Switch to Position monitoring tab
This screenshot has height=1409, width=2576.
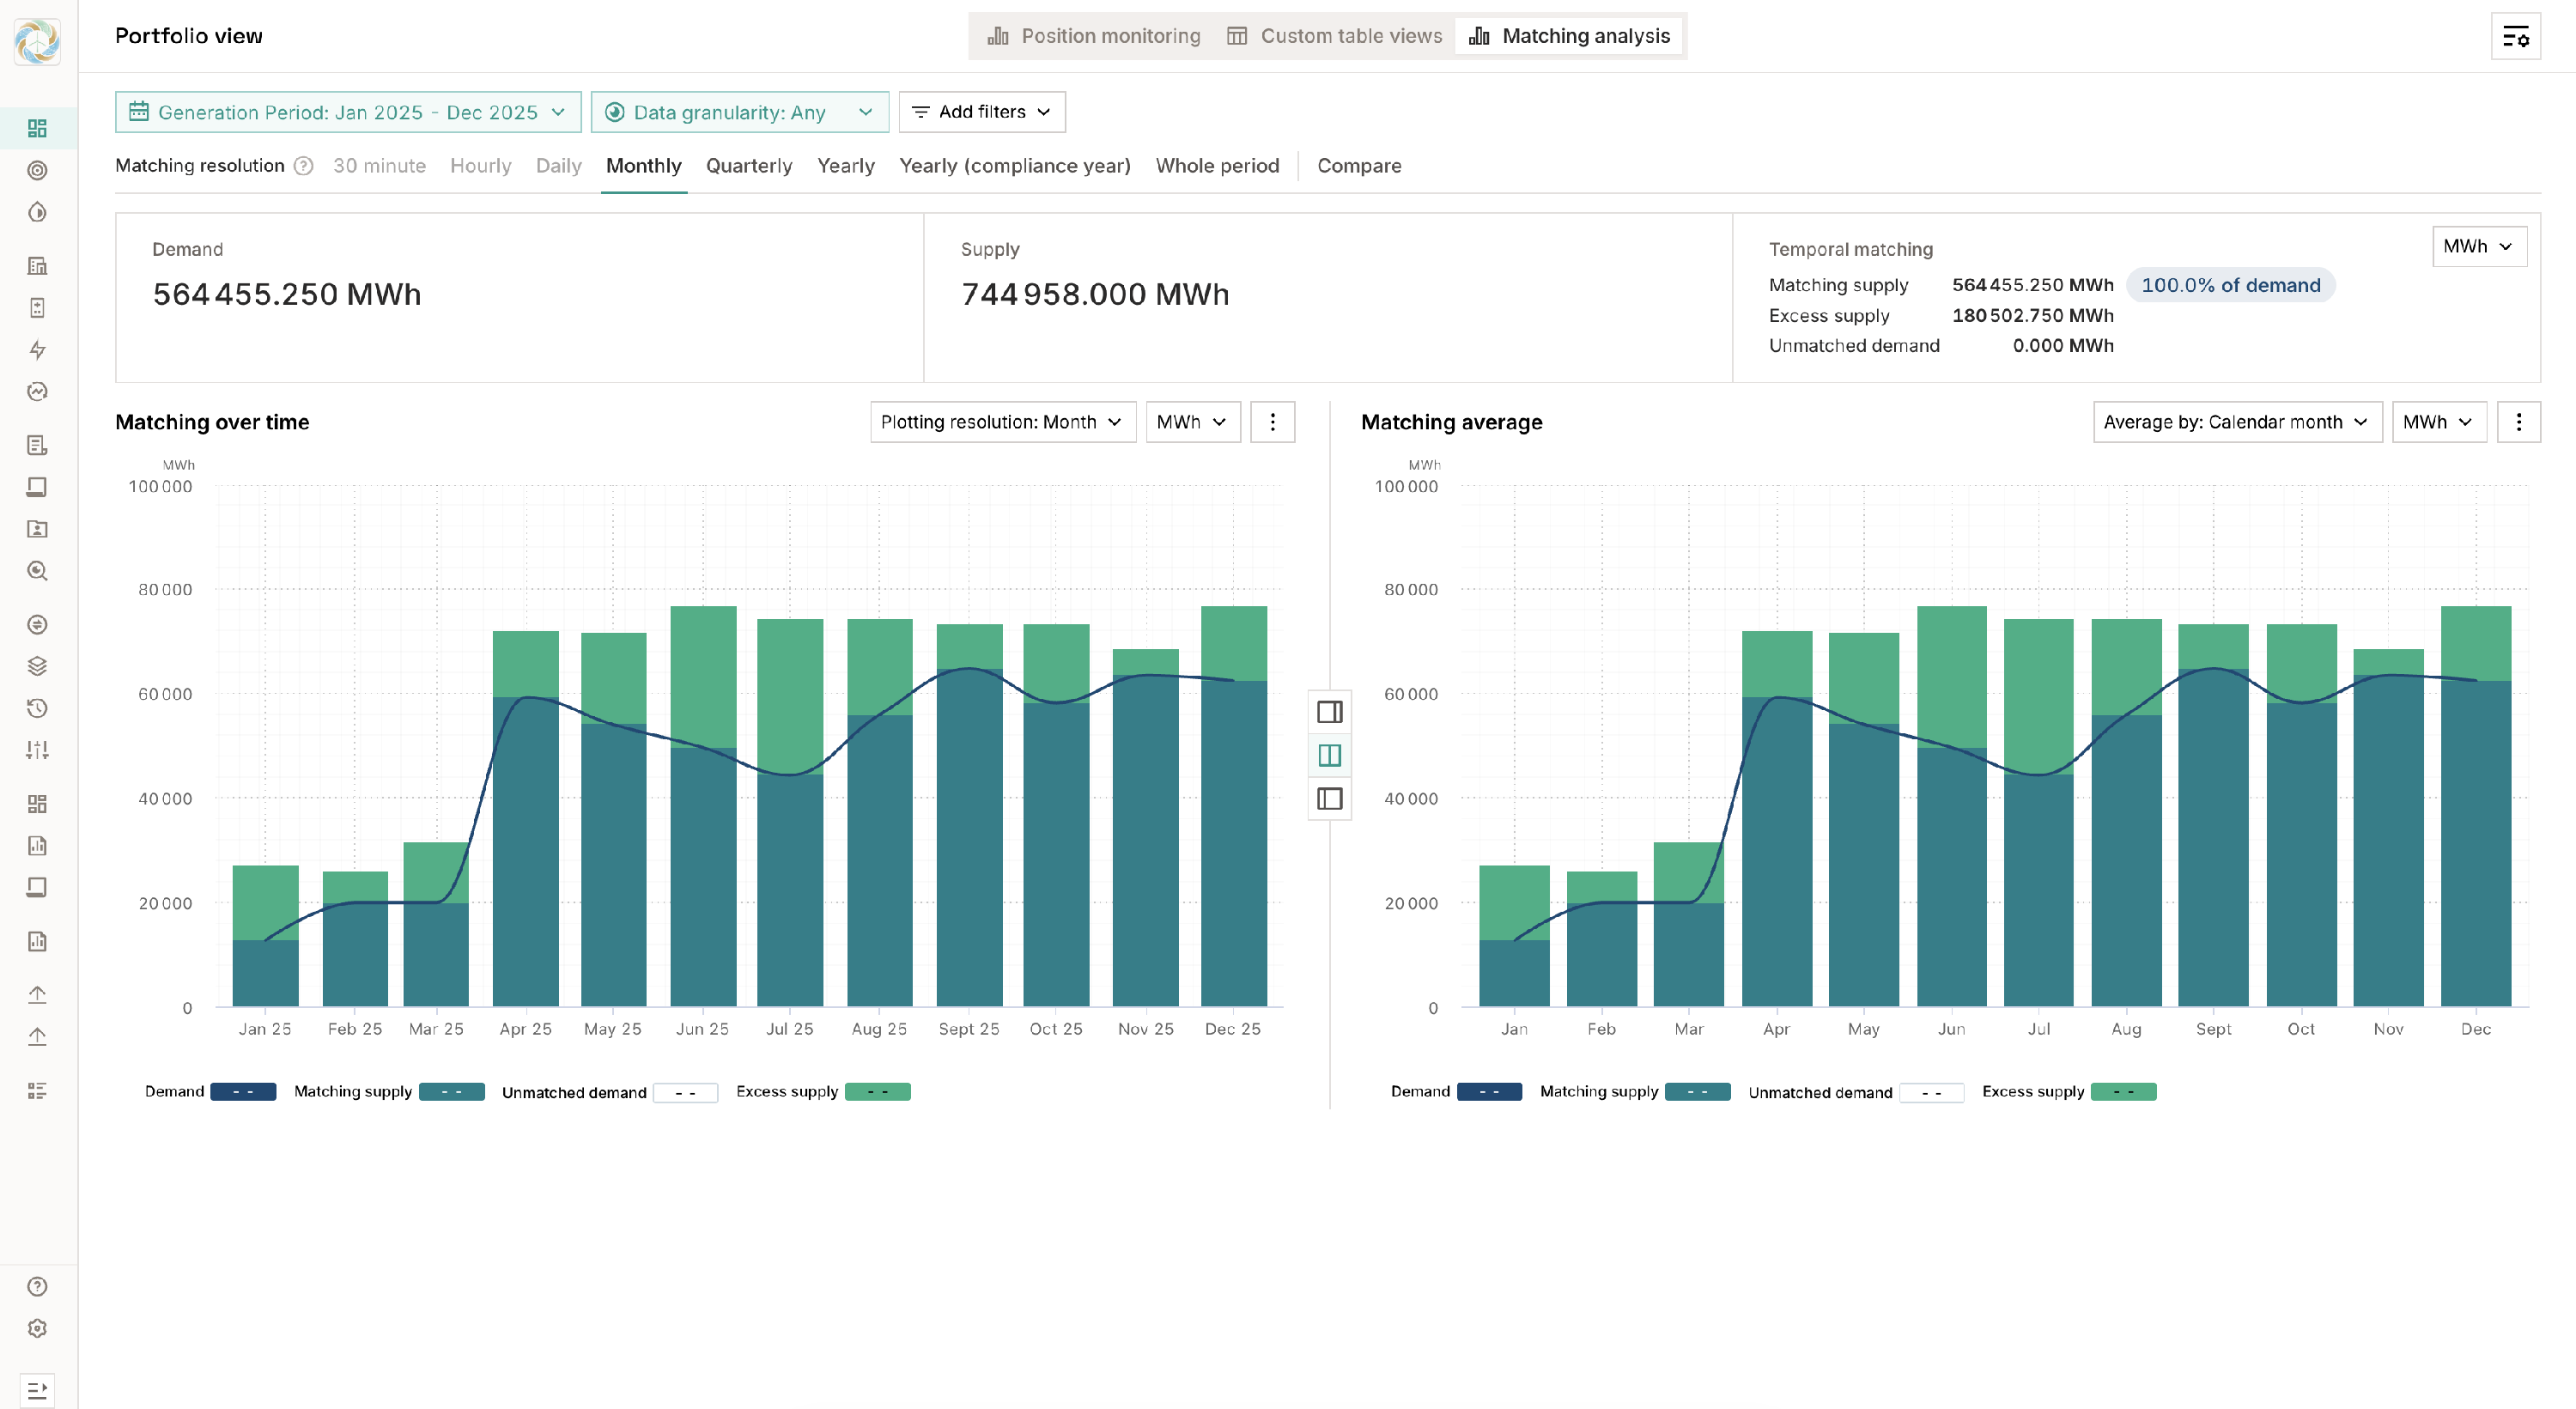tap(1094, 36)
